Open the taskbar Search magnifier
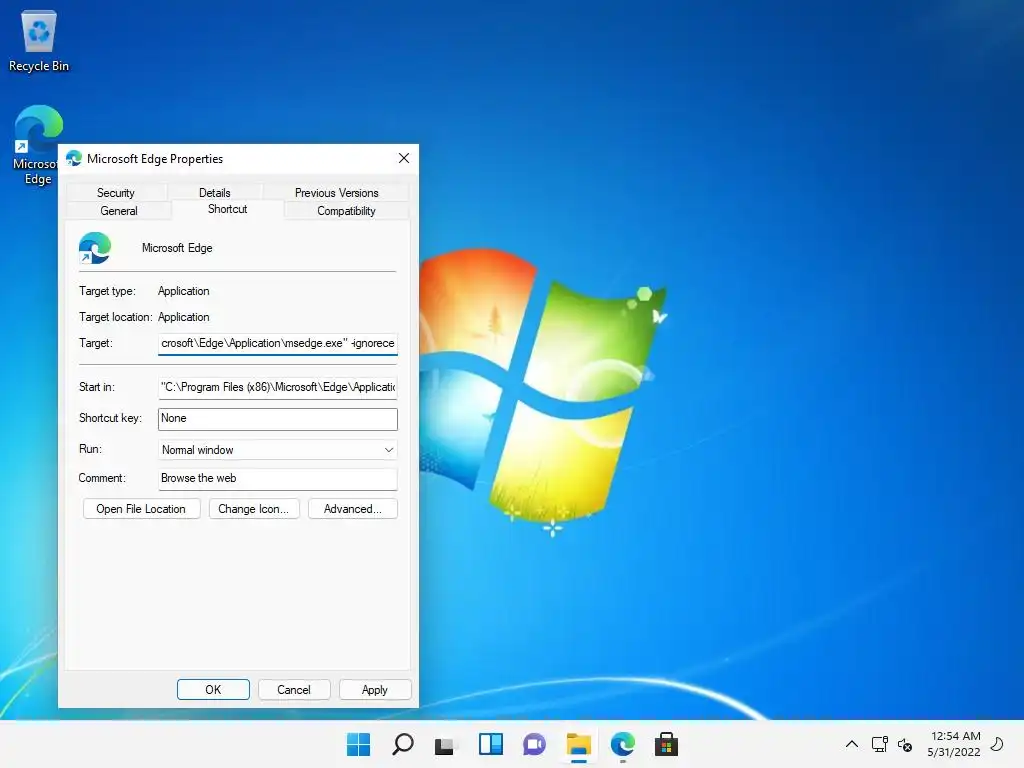Viewport: 1024px width, 768px height. (402, 744)
